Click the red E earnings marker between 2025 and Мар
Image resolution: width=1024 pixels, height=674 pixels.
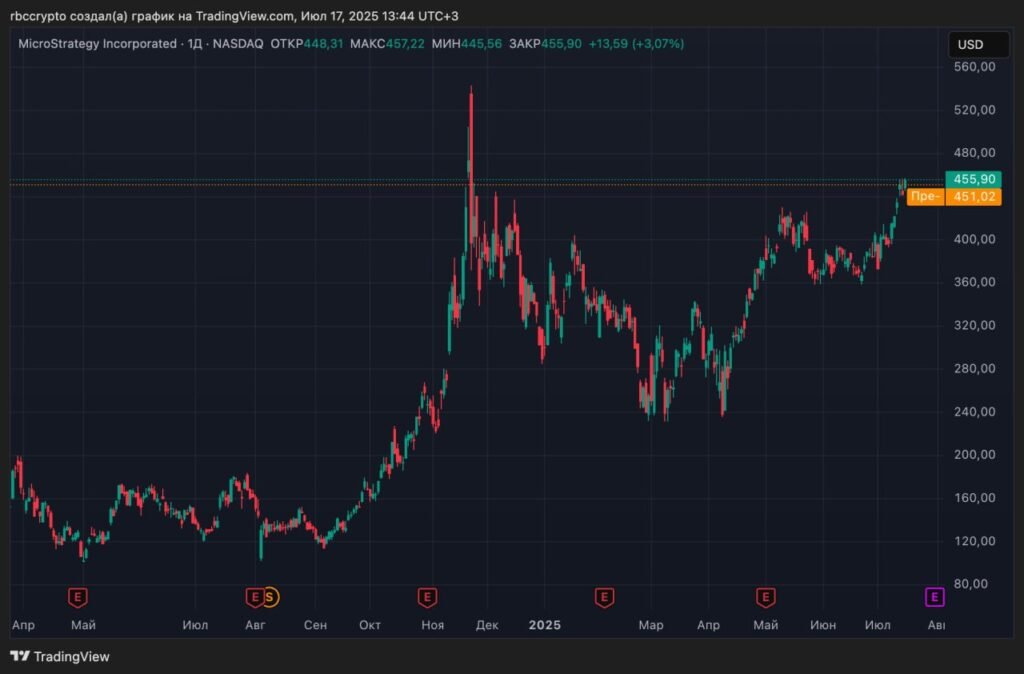click(604, 597)
